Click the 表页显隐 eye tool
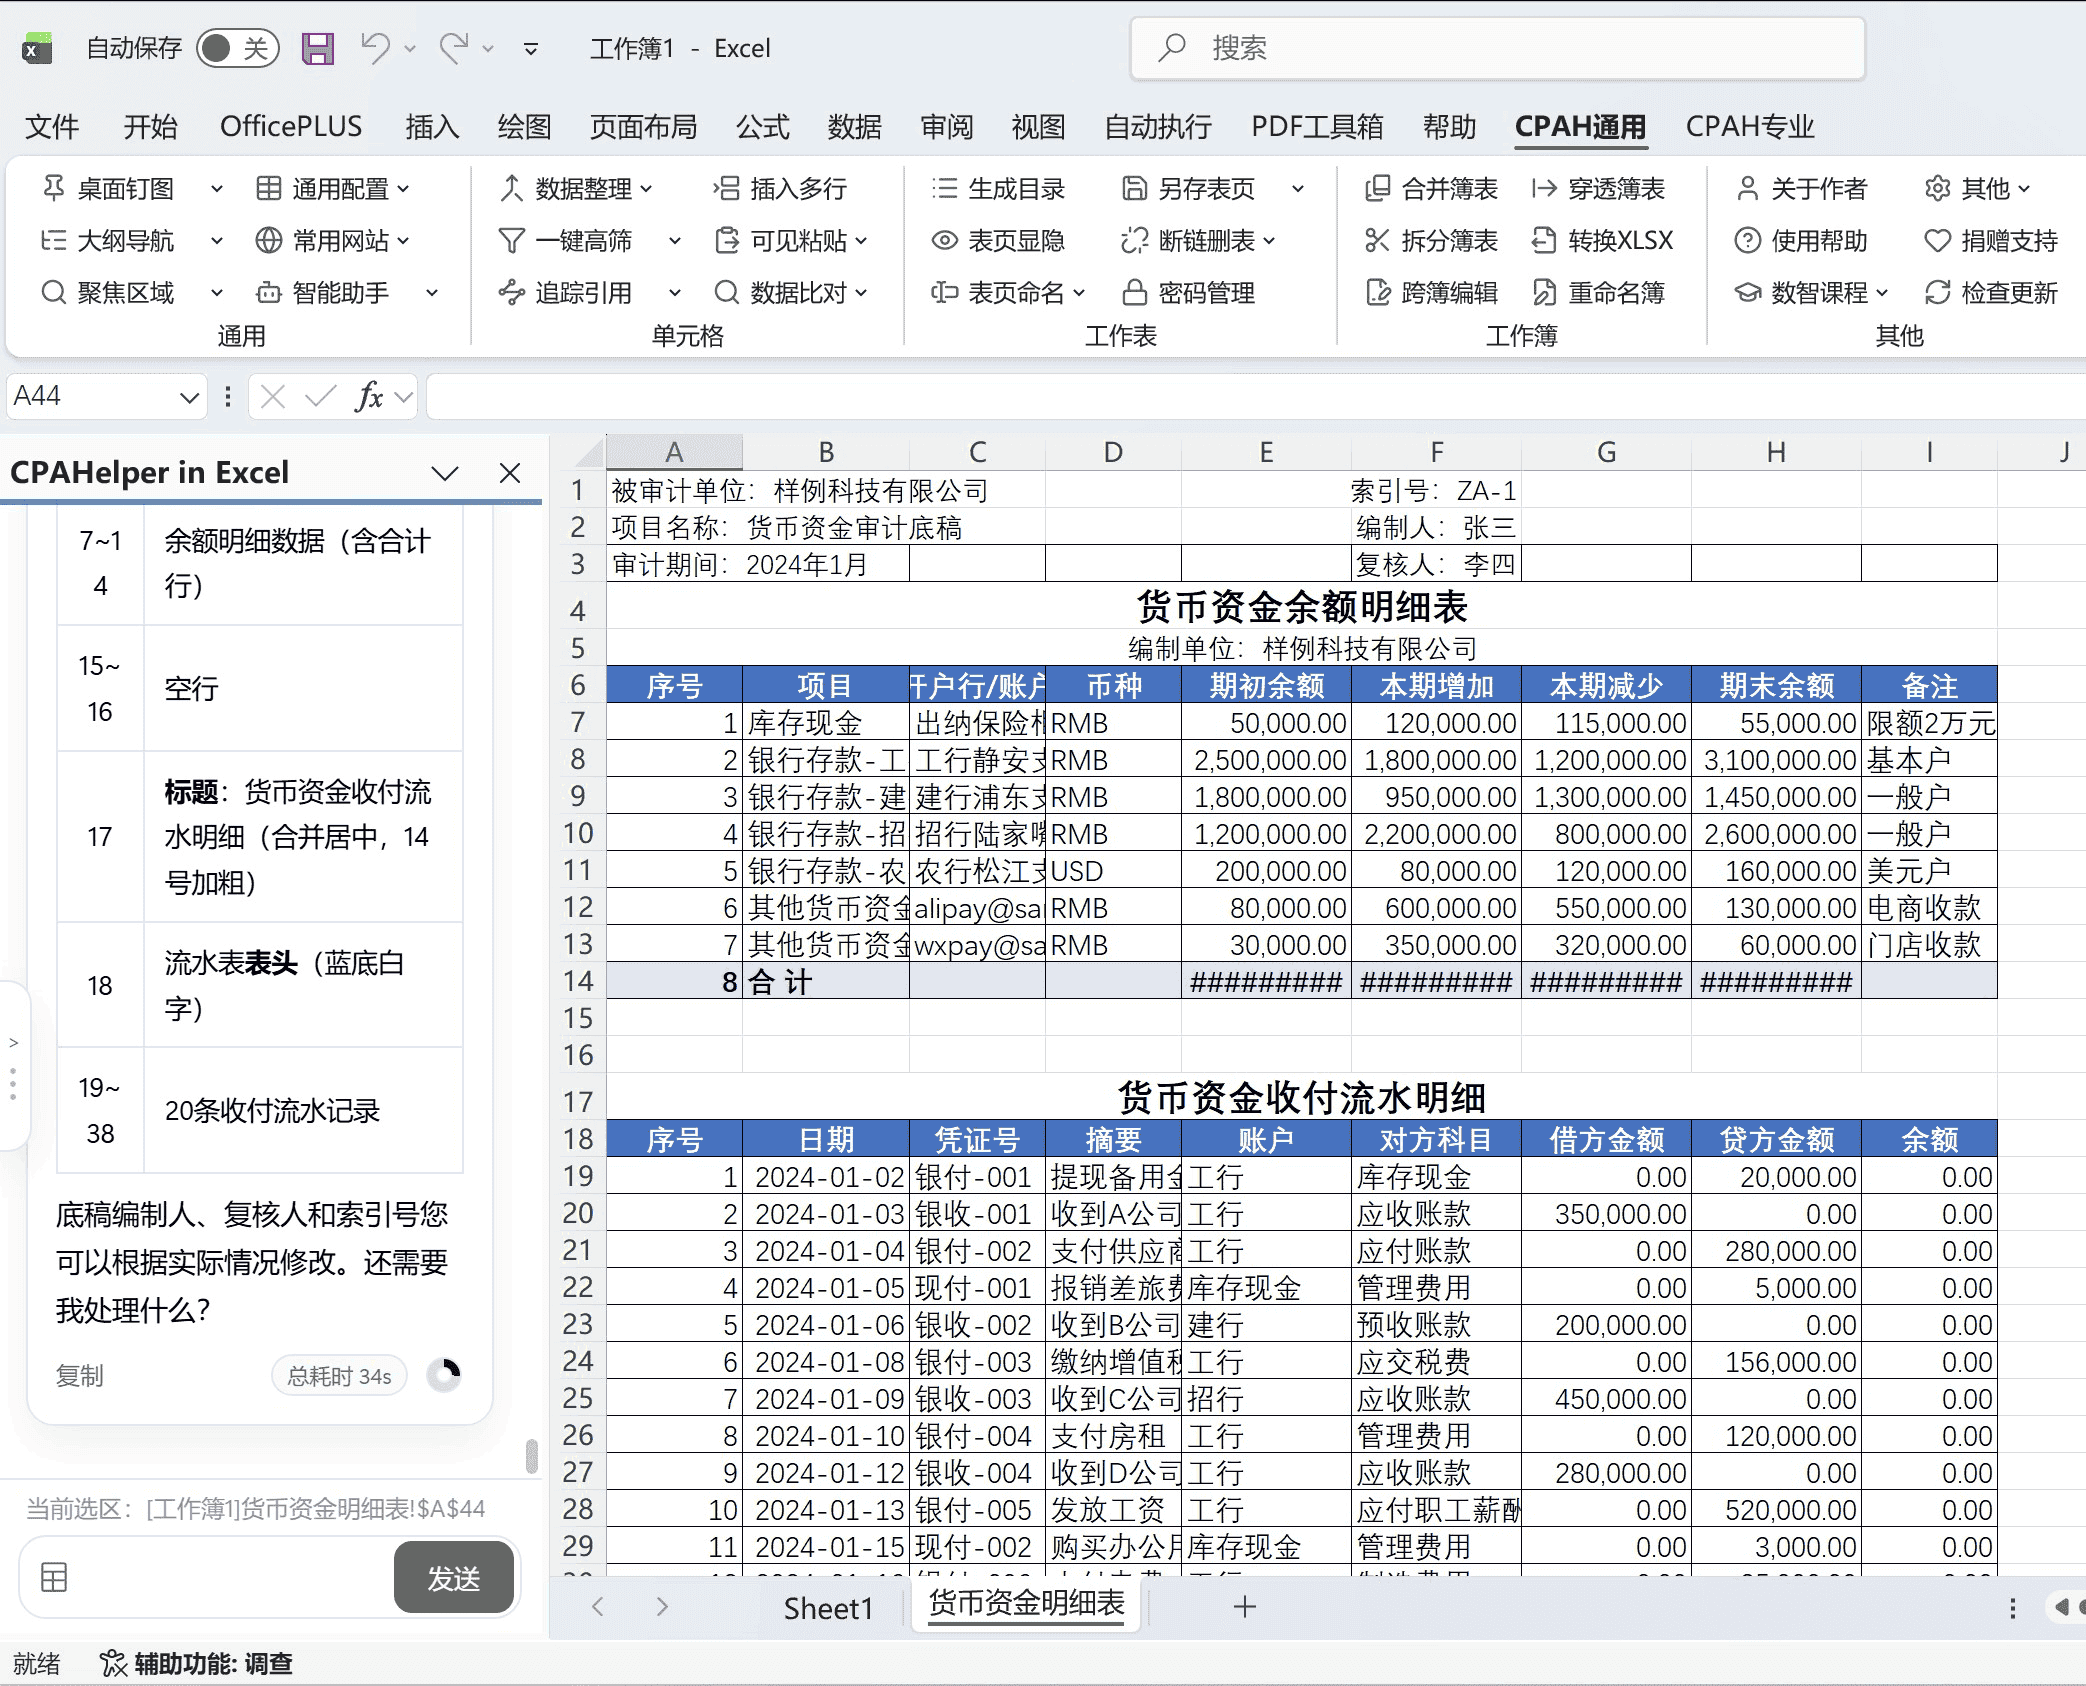 [x=998, y=240]
